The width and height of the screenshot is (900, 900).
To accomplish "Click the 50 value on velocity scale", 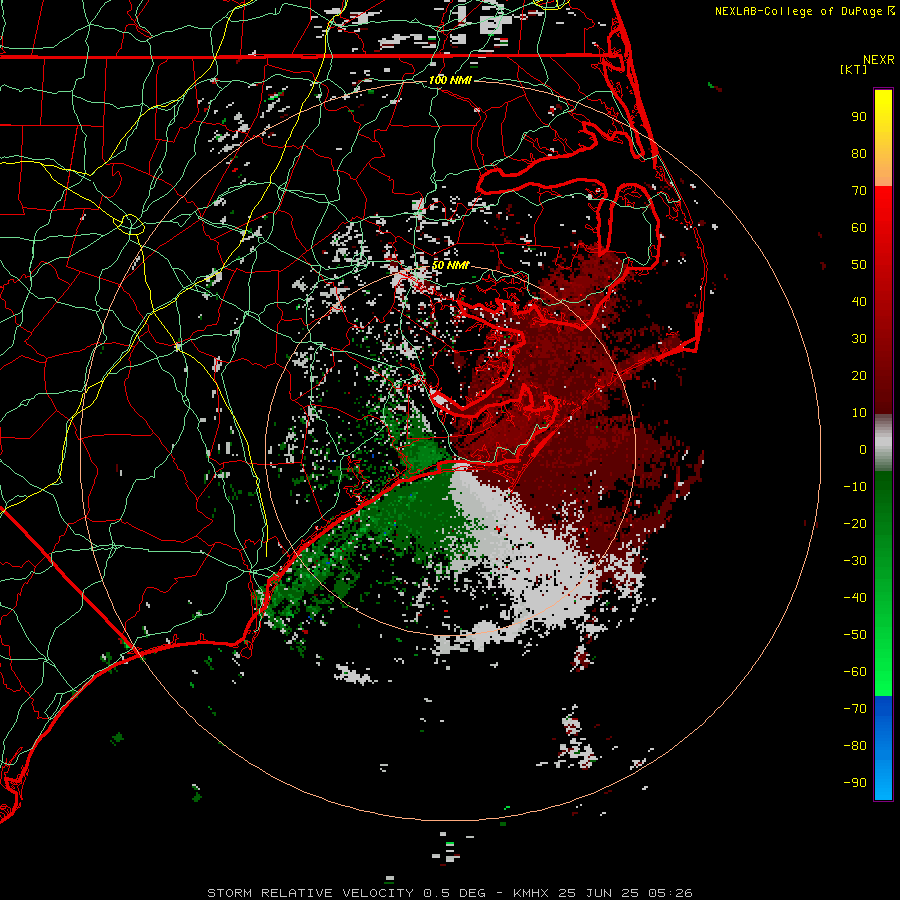I will click(859, 265).
